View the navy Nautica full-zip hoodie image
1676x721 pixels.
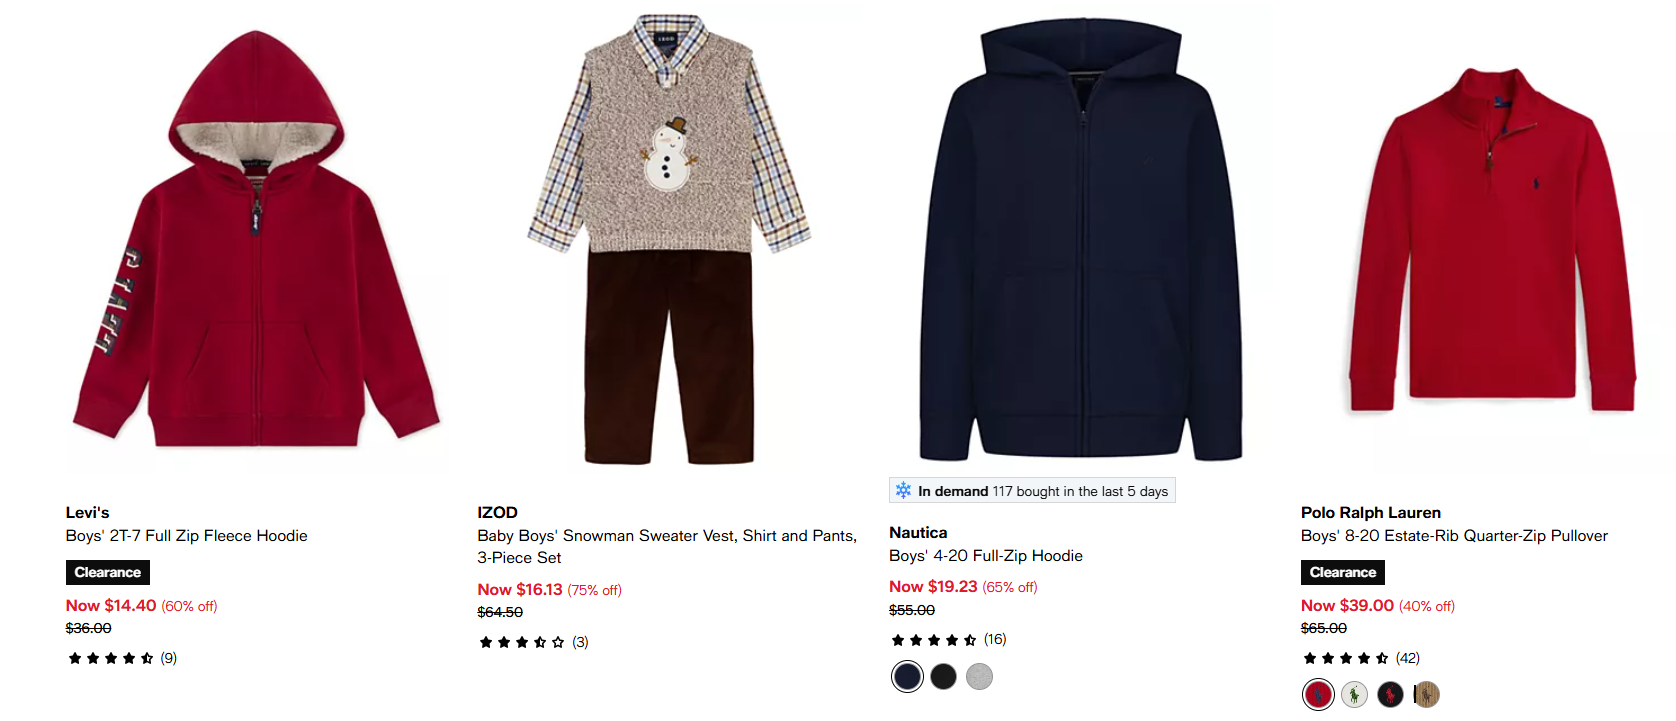[1080, 240]
